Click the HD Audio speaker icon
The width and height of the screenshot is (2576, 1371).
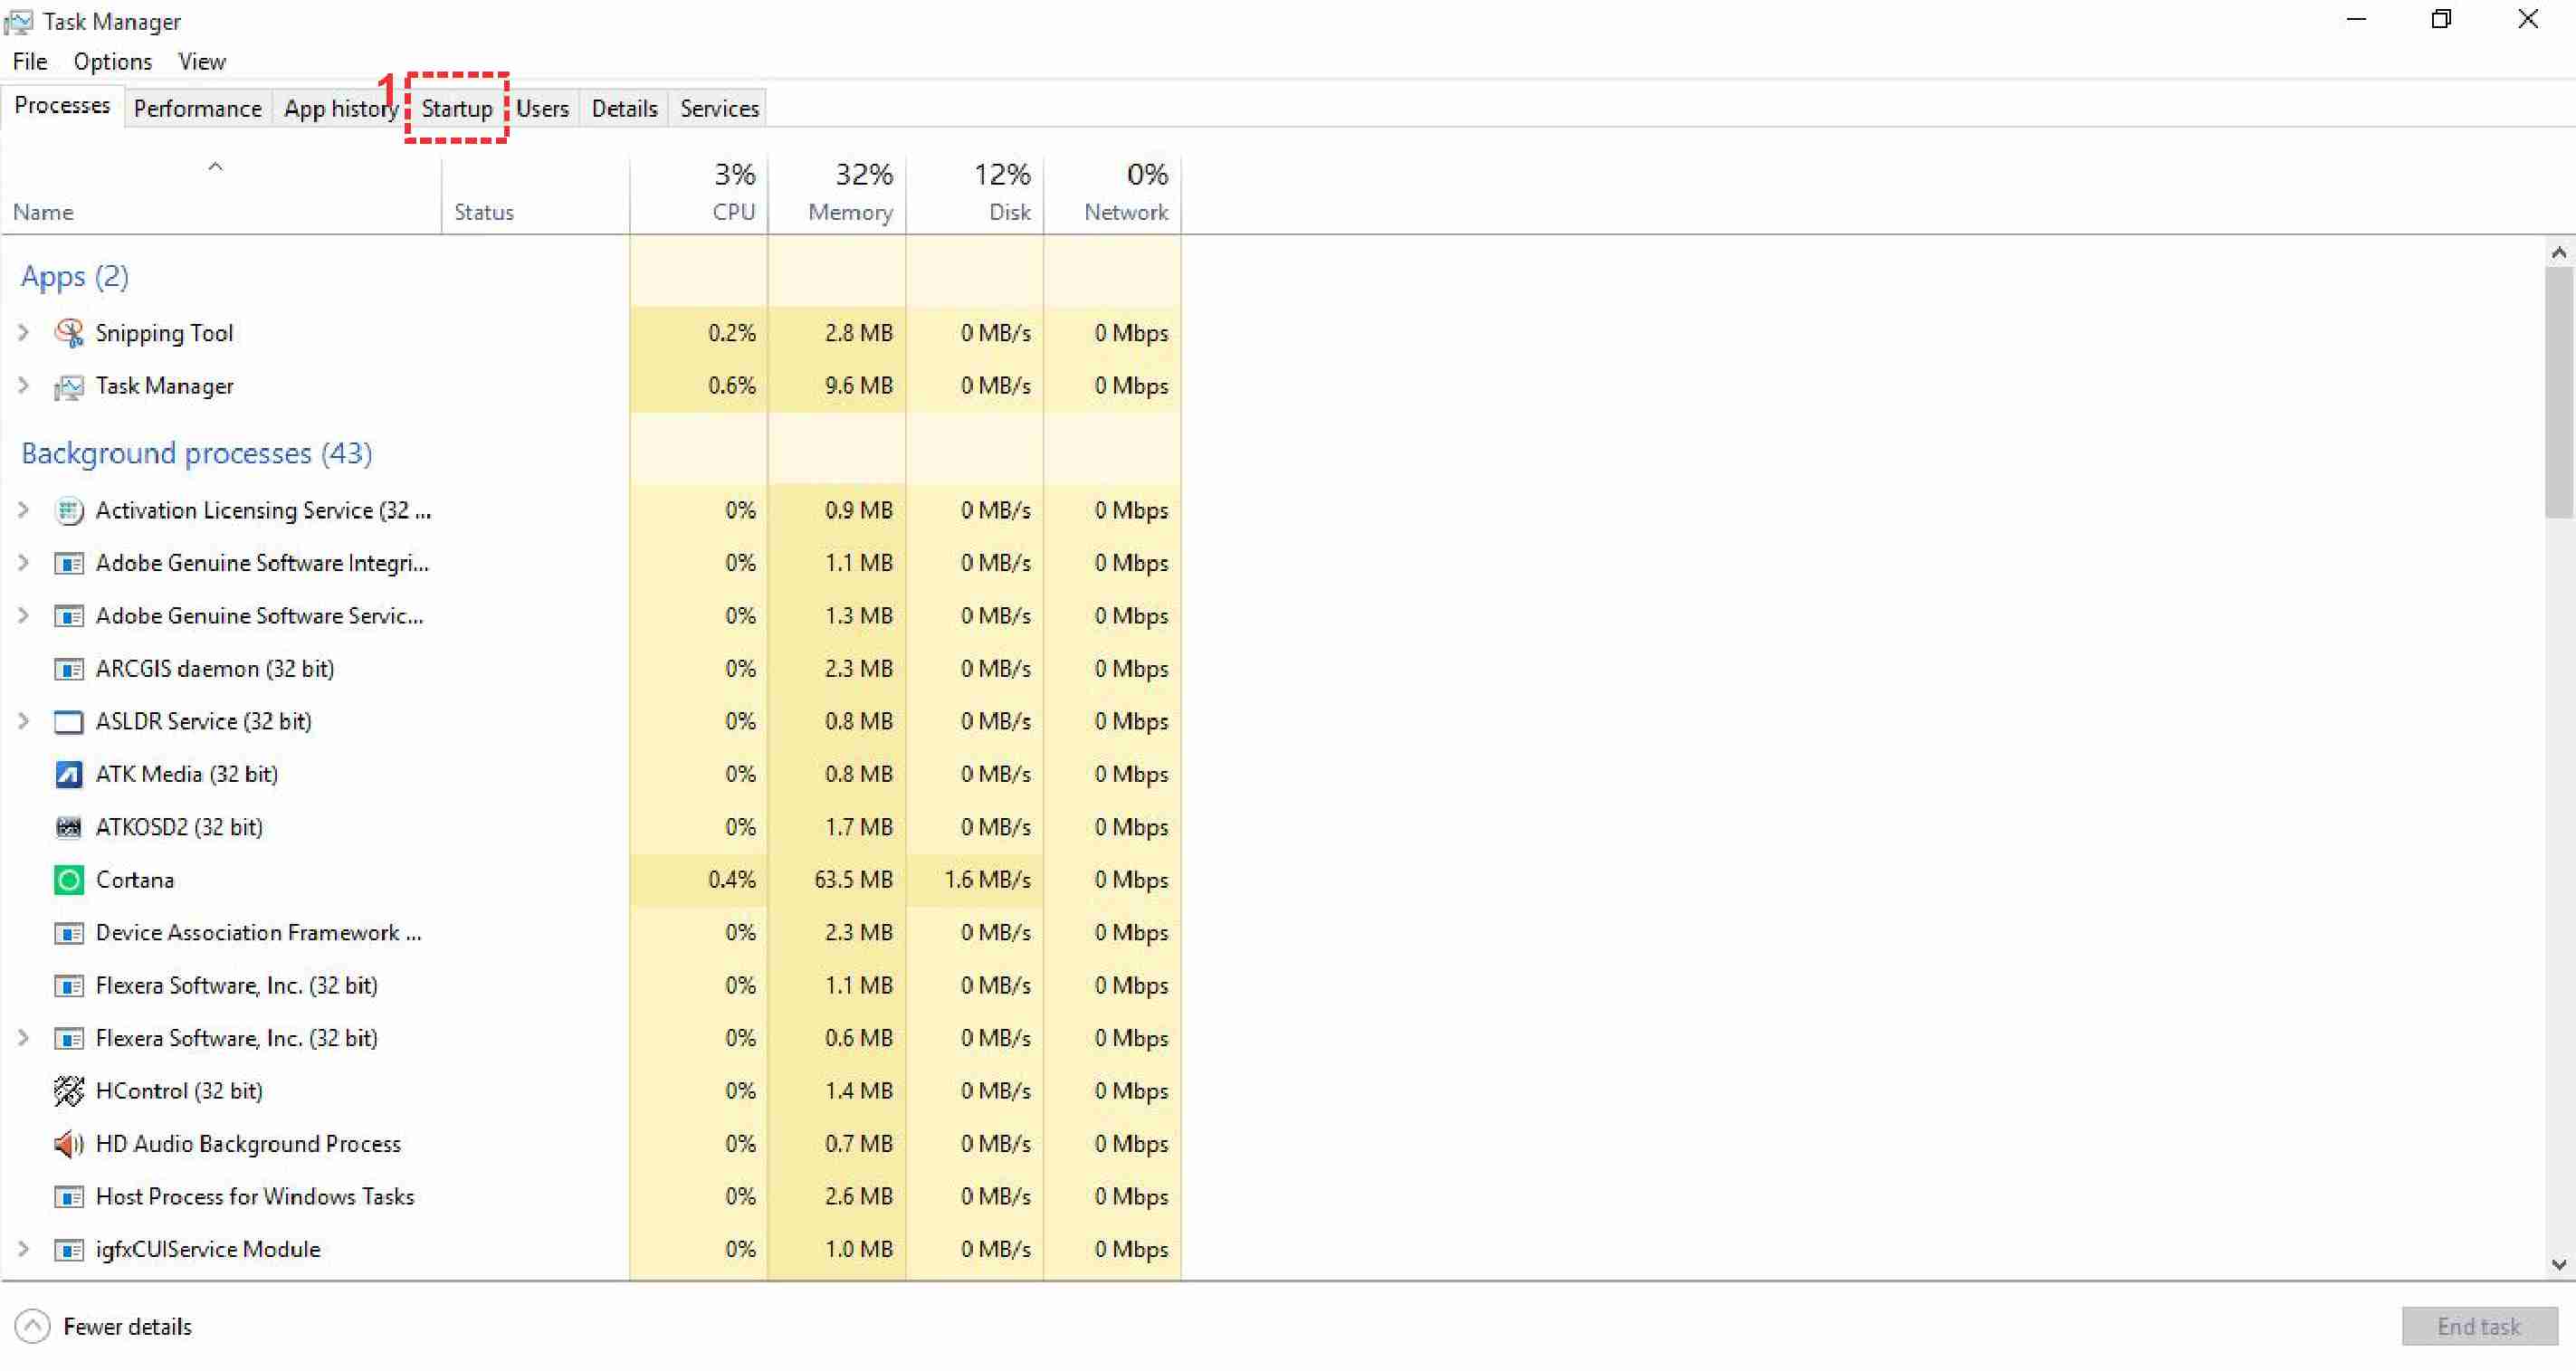coord(68,1144)
